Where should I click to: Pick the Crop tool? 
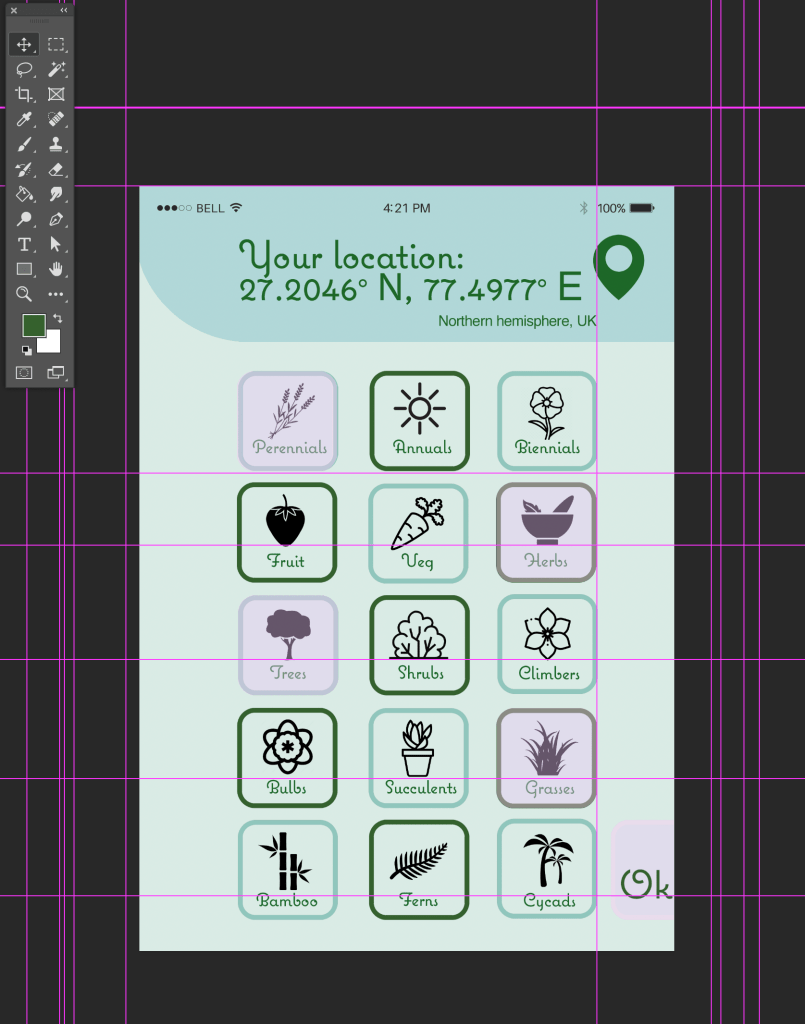pyautogui.click(x=24, y=95)
